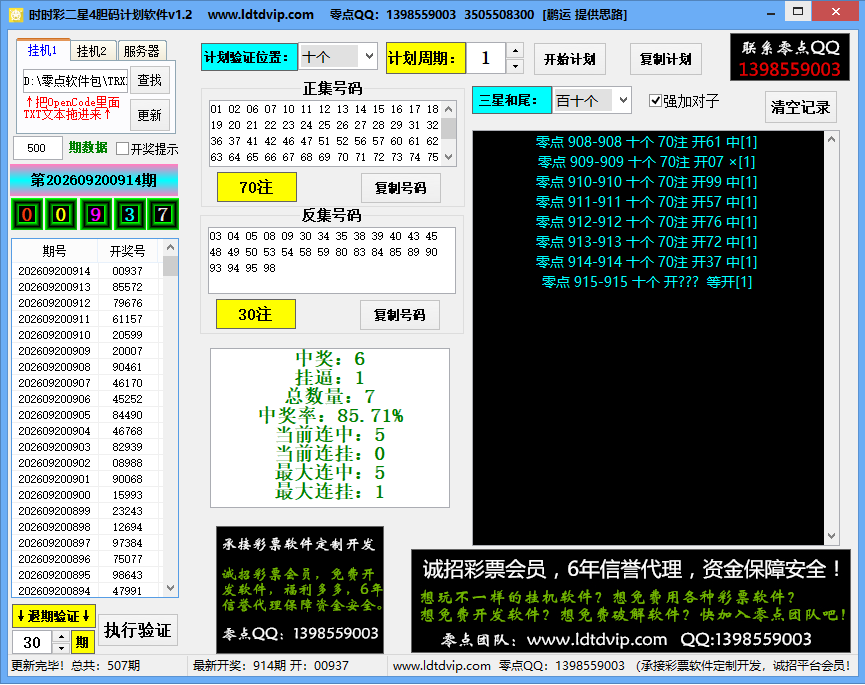Click the 反集号码 number list box
Image resolution: width=865 pixels, height=685 pixels.
(332, 260)
